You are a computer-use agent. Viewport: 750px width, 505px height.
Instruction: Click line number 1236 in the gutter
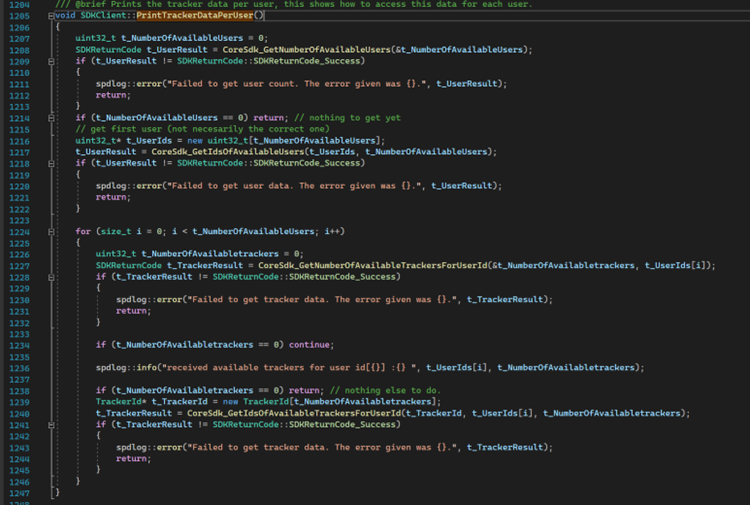click(x=19, y=369)
